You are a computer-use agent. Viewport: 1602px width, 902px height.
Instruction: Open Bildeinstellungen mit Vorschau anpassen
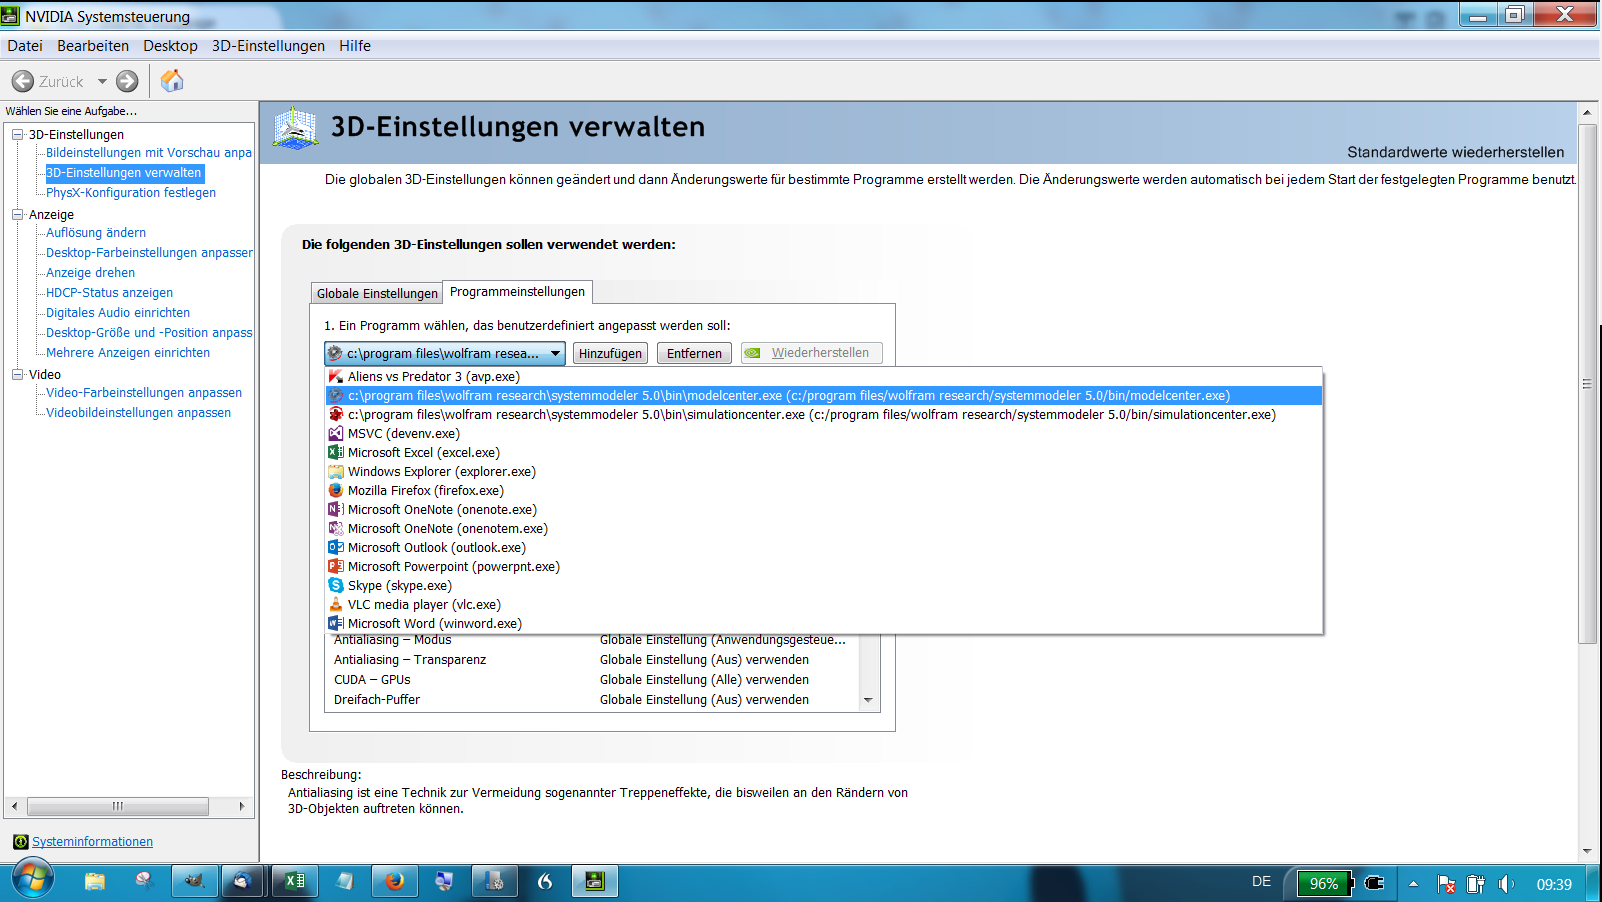coord(149,153)
